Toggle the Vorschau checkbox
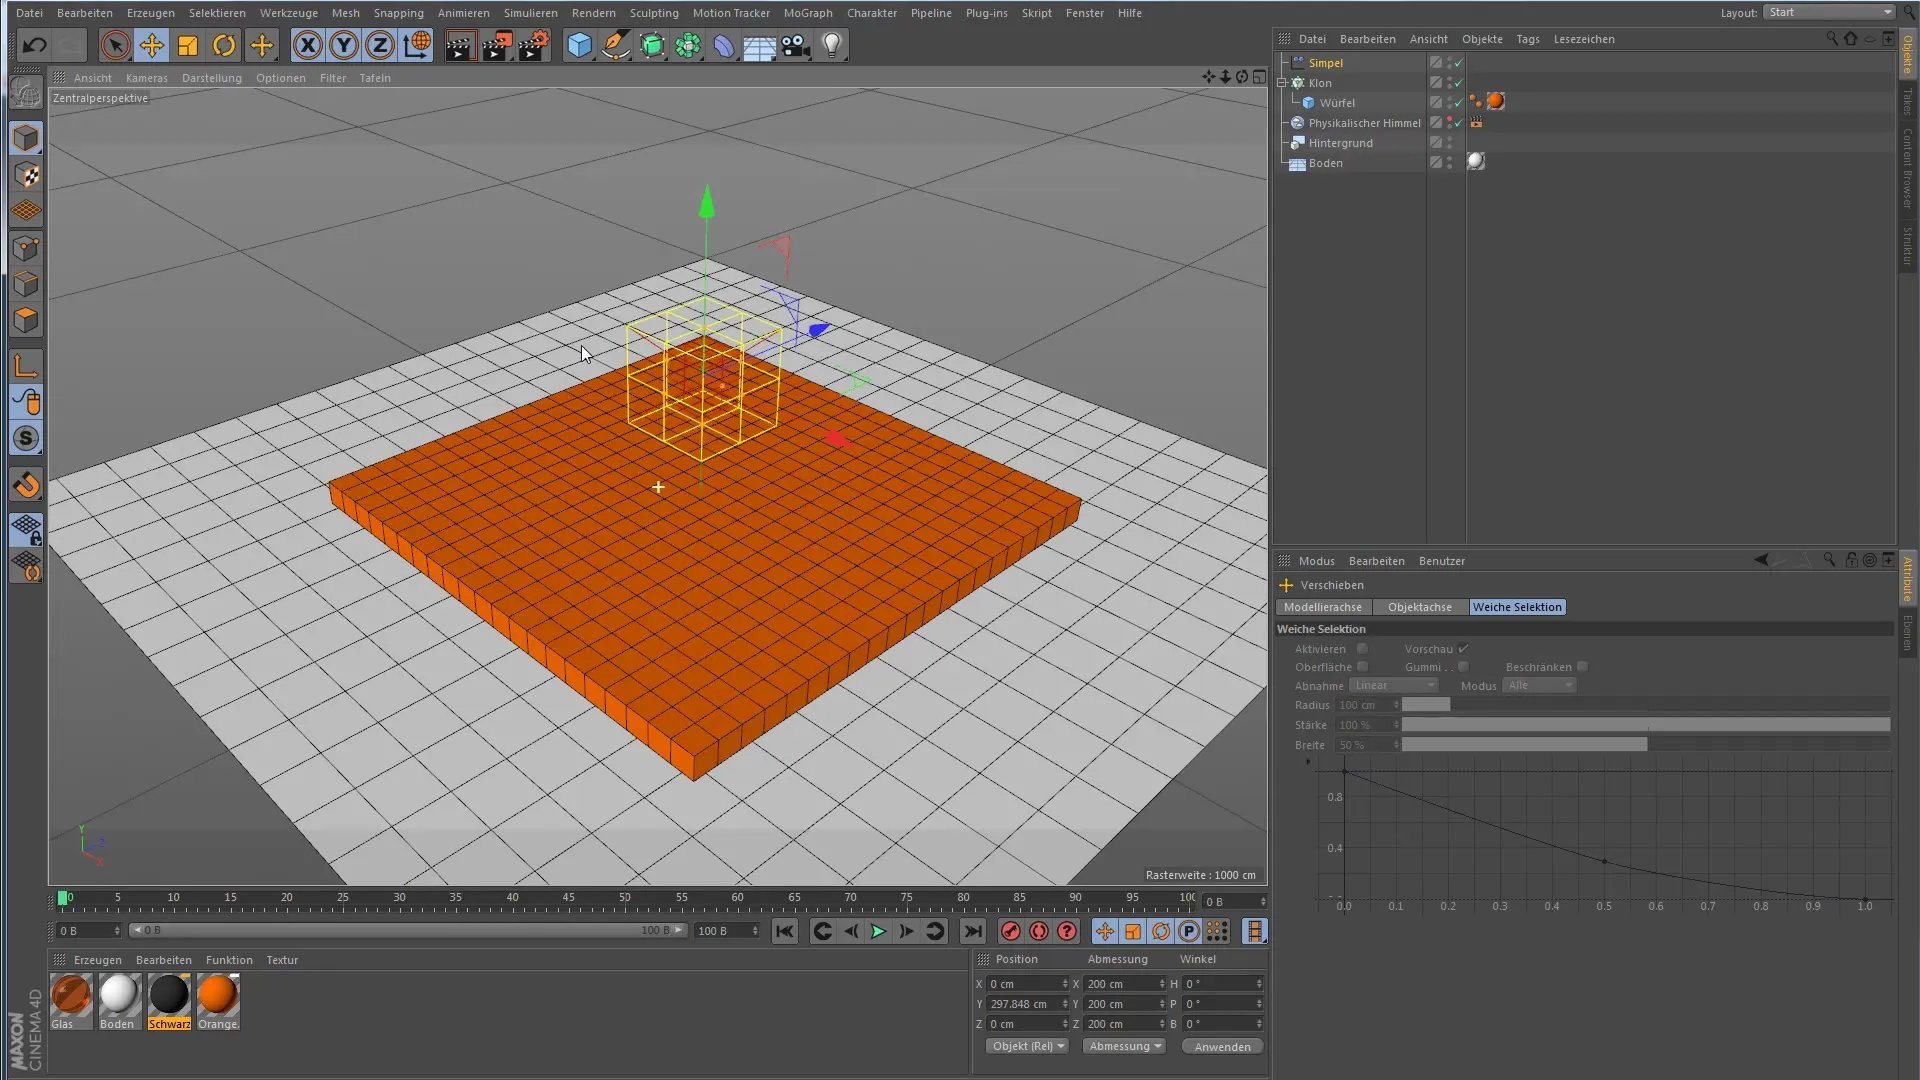 tap(1463, 649)
